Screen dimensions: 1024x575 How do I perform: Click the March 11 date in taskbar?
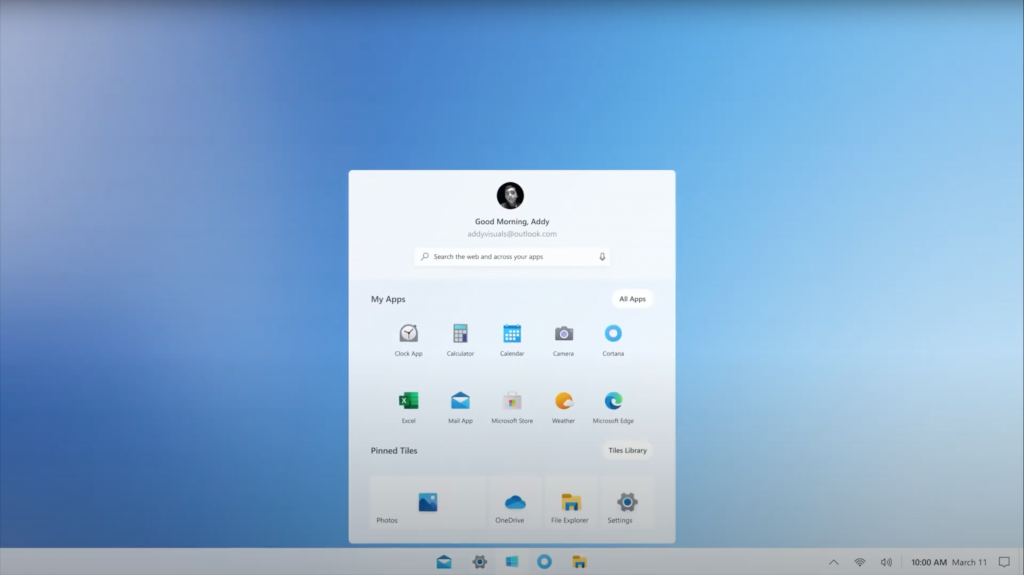pyautogui.click(x=969, y=562)
